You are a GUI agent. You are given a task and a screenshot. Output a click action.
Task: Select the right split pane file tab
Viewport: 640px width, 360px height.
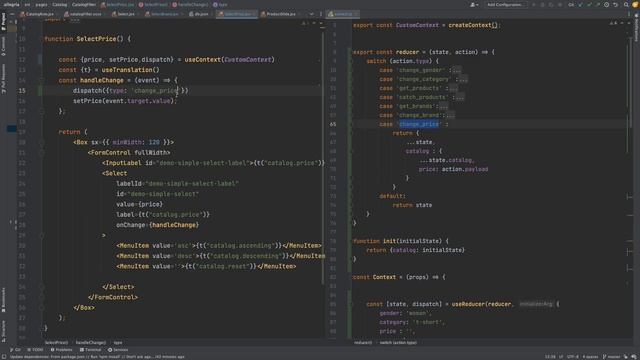point(343,14)
